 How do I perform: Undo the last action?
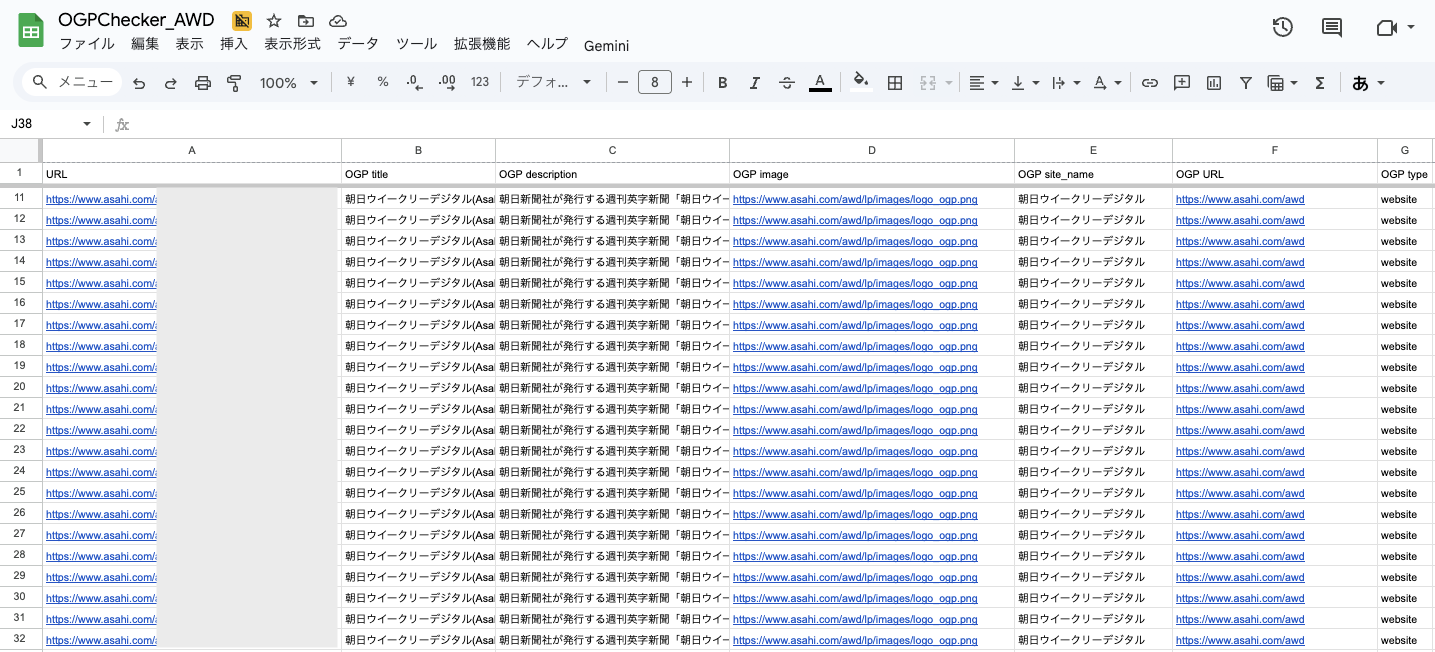[x=139, y=83]
